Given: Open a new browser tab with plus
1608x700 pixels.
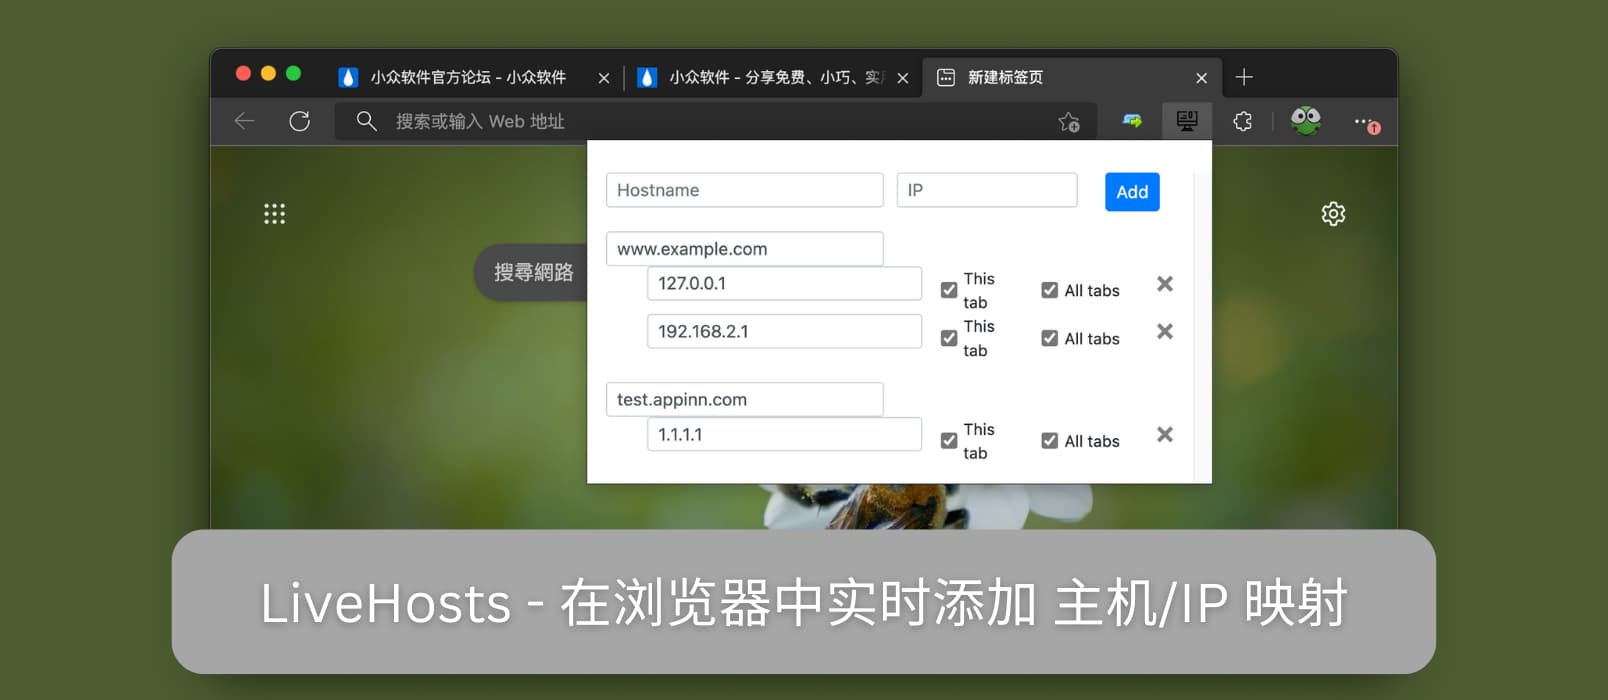Looking at the screenshot, I should (x=1244, y=78).
